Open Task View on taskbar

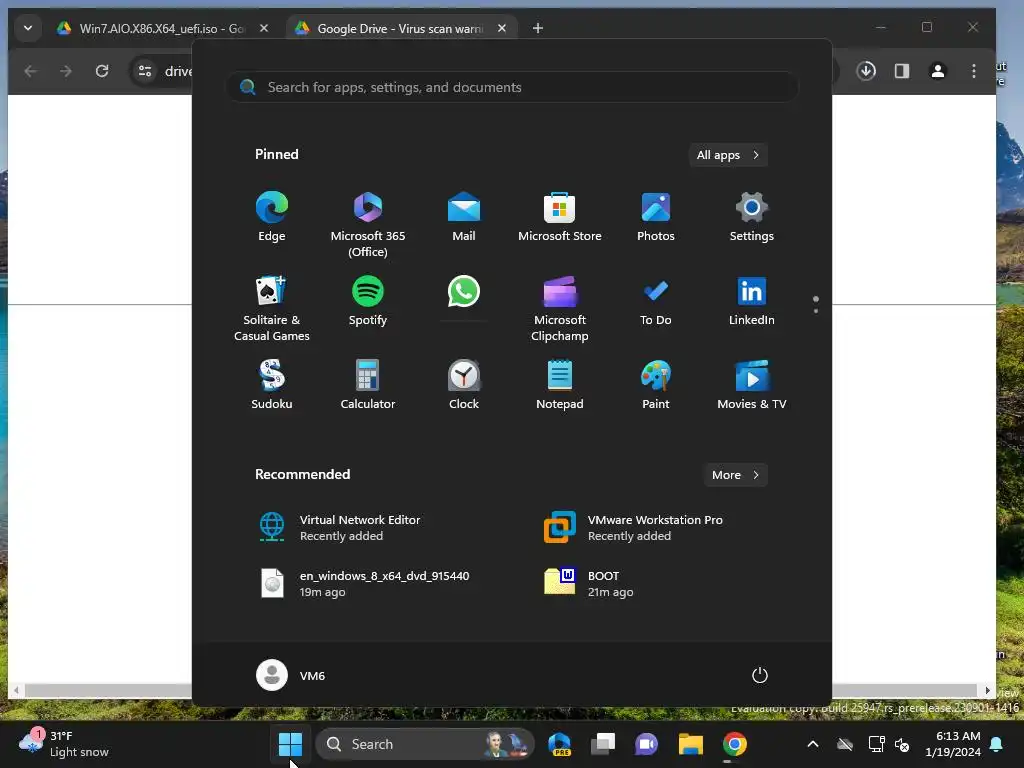[603, 744]
